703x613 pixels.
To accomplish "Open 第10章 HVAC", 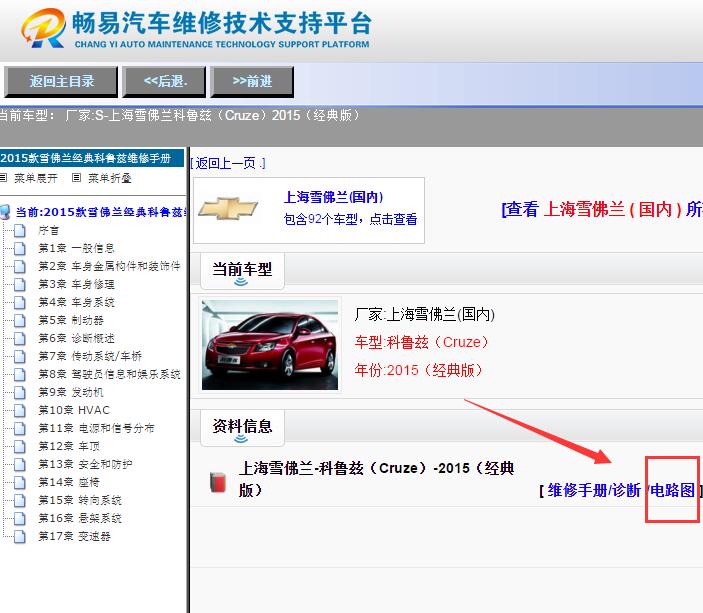I will click(x=74, y=410).
